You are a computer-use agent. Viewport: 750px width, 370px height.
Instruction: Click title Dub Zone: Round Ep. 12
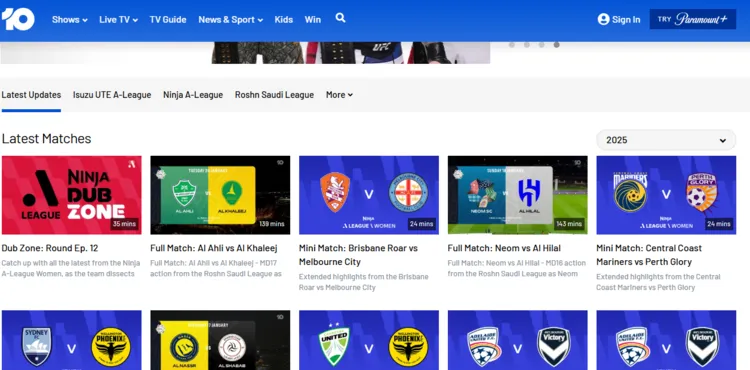(50, 248)
